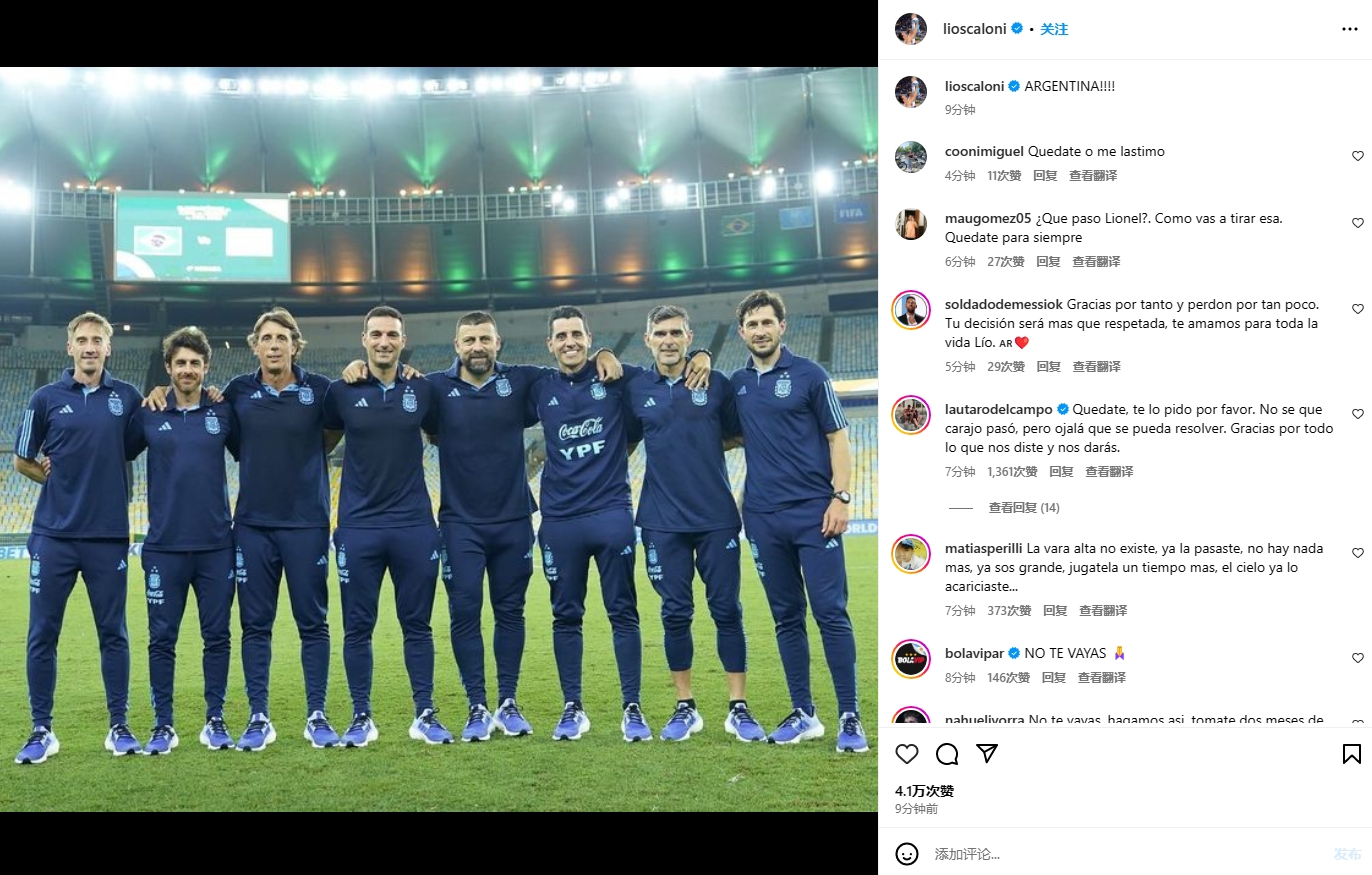This screenshot has width=1372, height=875.
Task: Open emoji picker in comment box
Action: 907,854
